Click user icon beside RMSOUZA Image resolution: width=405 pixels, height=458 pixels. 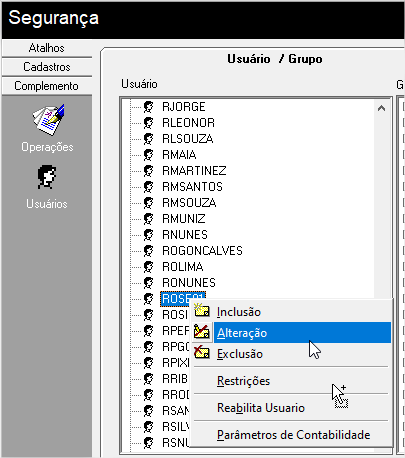coord(148,203)
